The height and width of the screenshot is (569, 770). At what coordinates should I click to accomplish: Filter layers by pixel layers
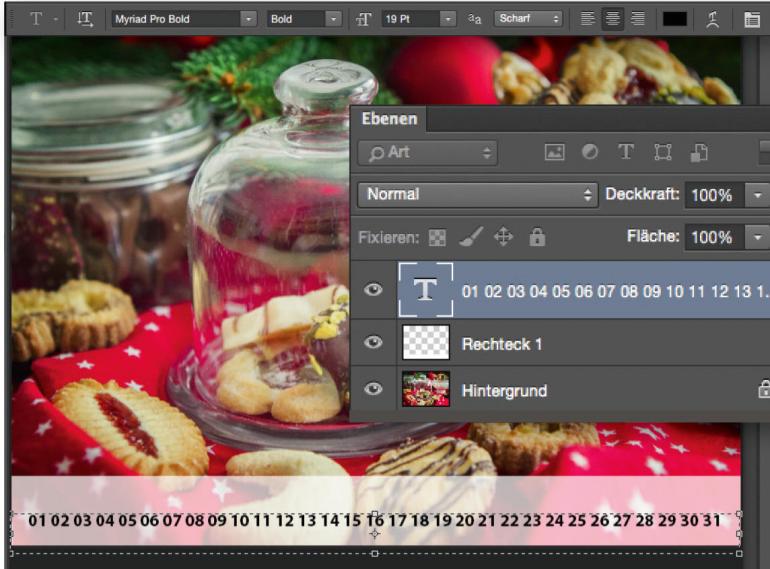click(x=554, y=152)
